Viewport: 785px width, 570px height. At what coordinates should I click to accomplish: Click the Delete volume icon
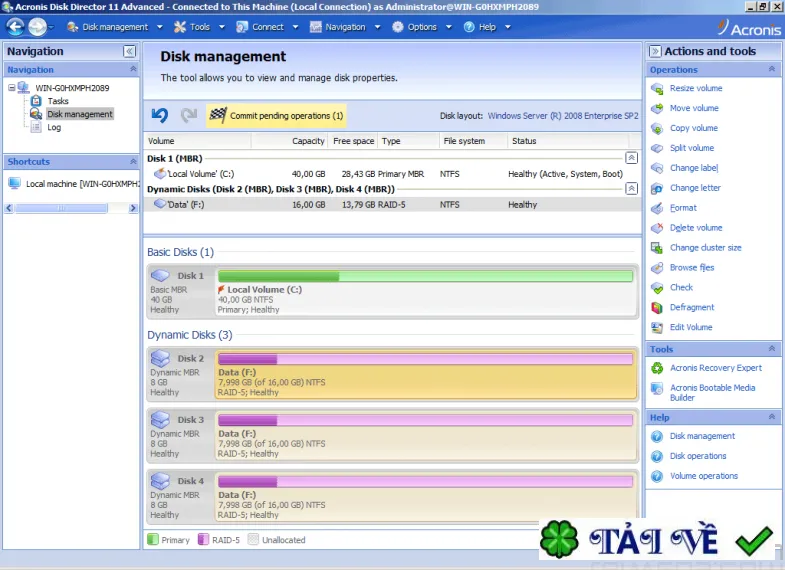point(657,228)
